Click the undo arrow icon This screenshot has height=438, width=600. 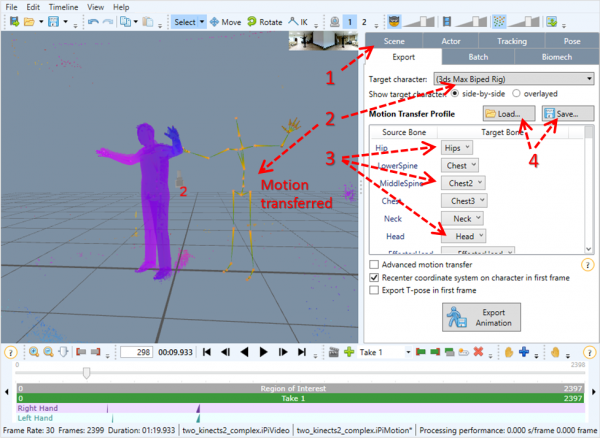[93, 22]
